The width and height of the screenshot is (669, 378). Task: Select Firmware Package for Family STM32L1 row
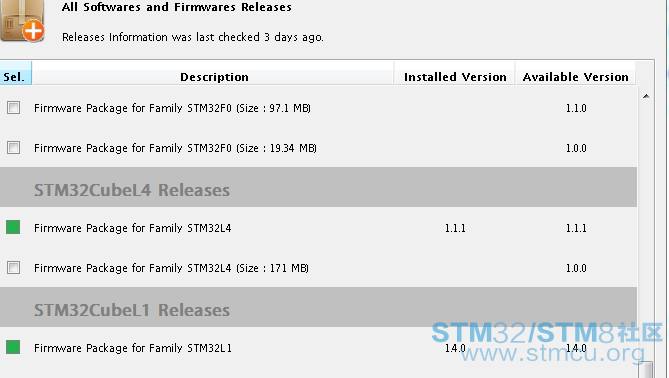(318, 347)
